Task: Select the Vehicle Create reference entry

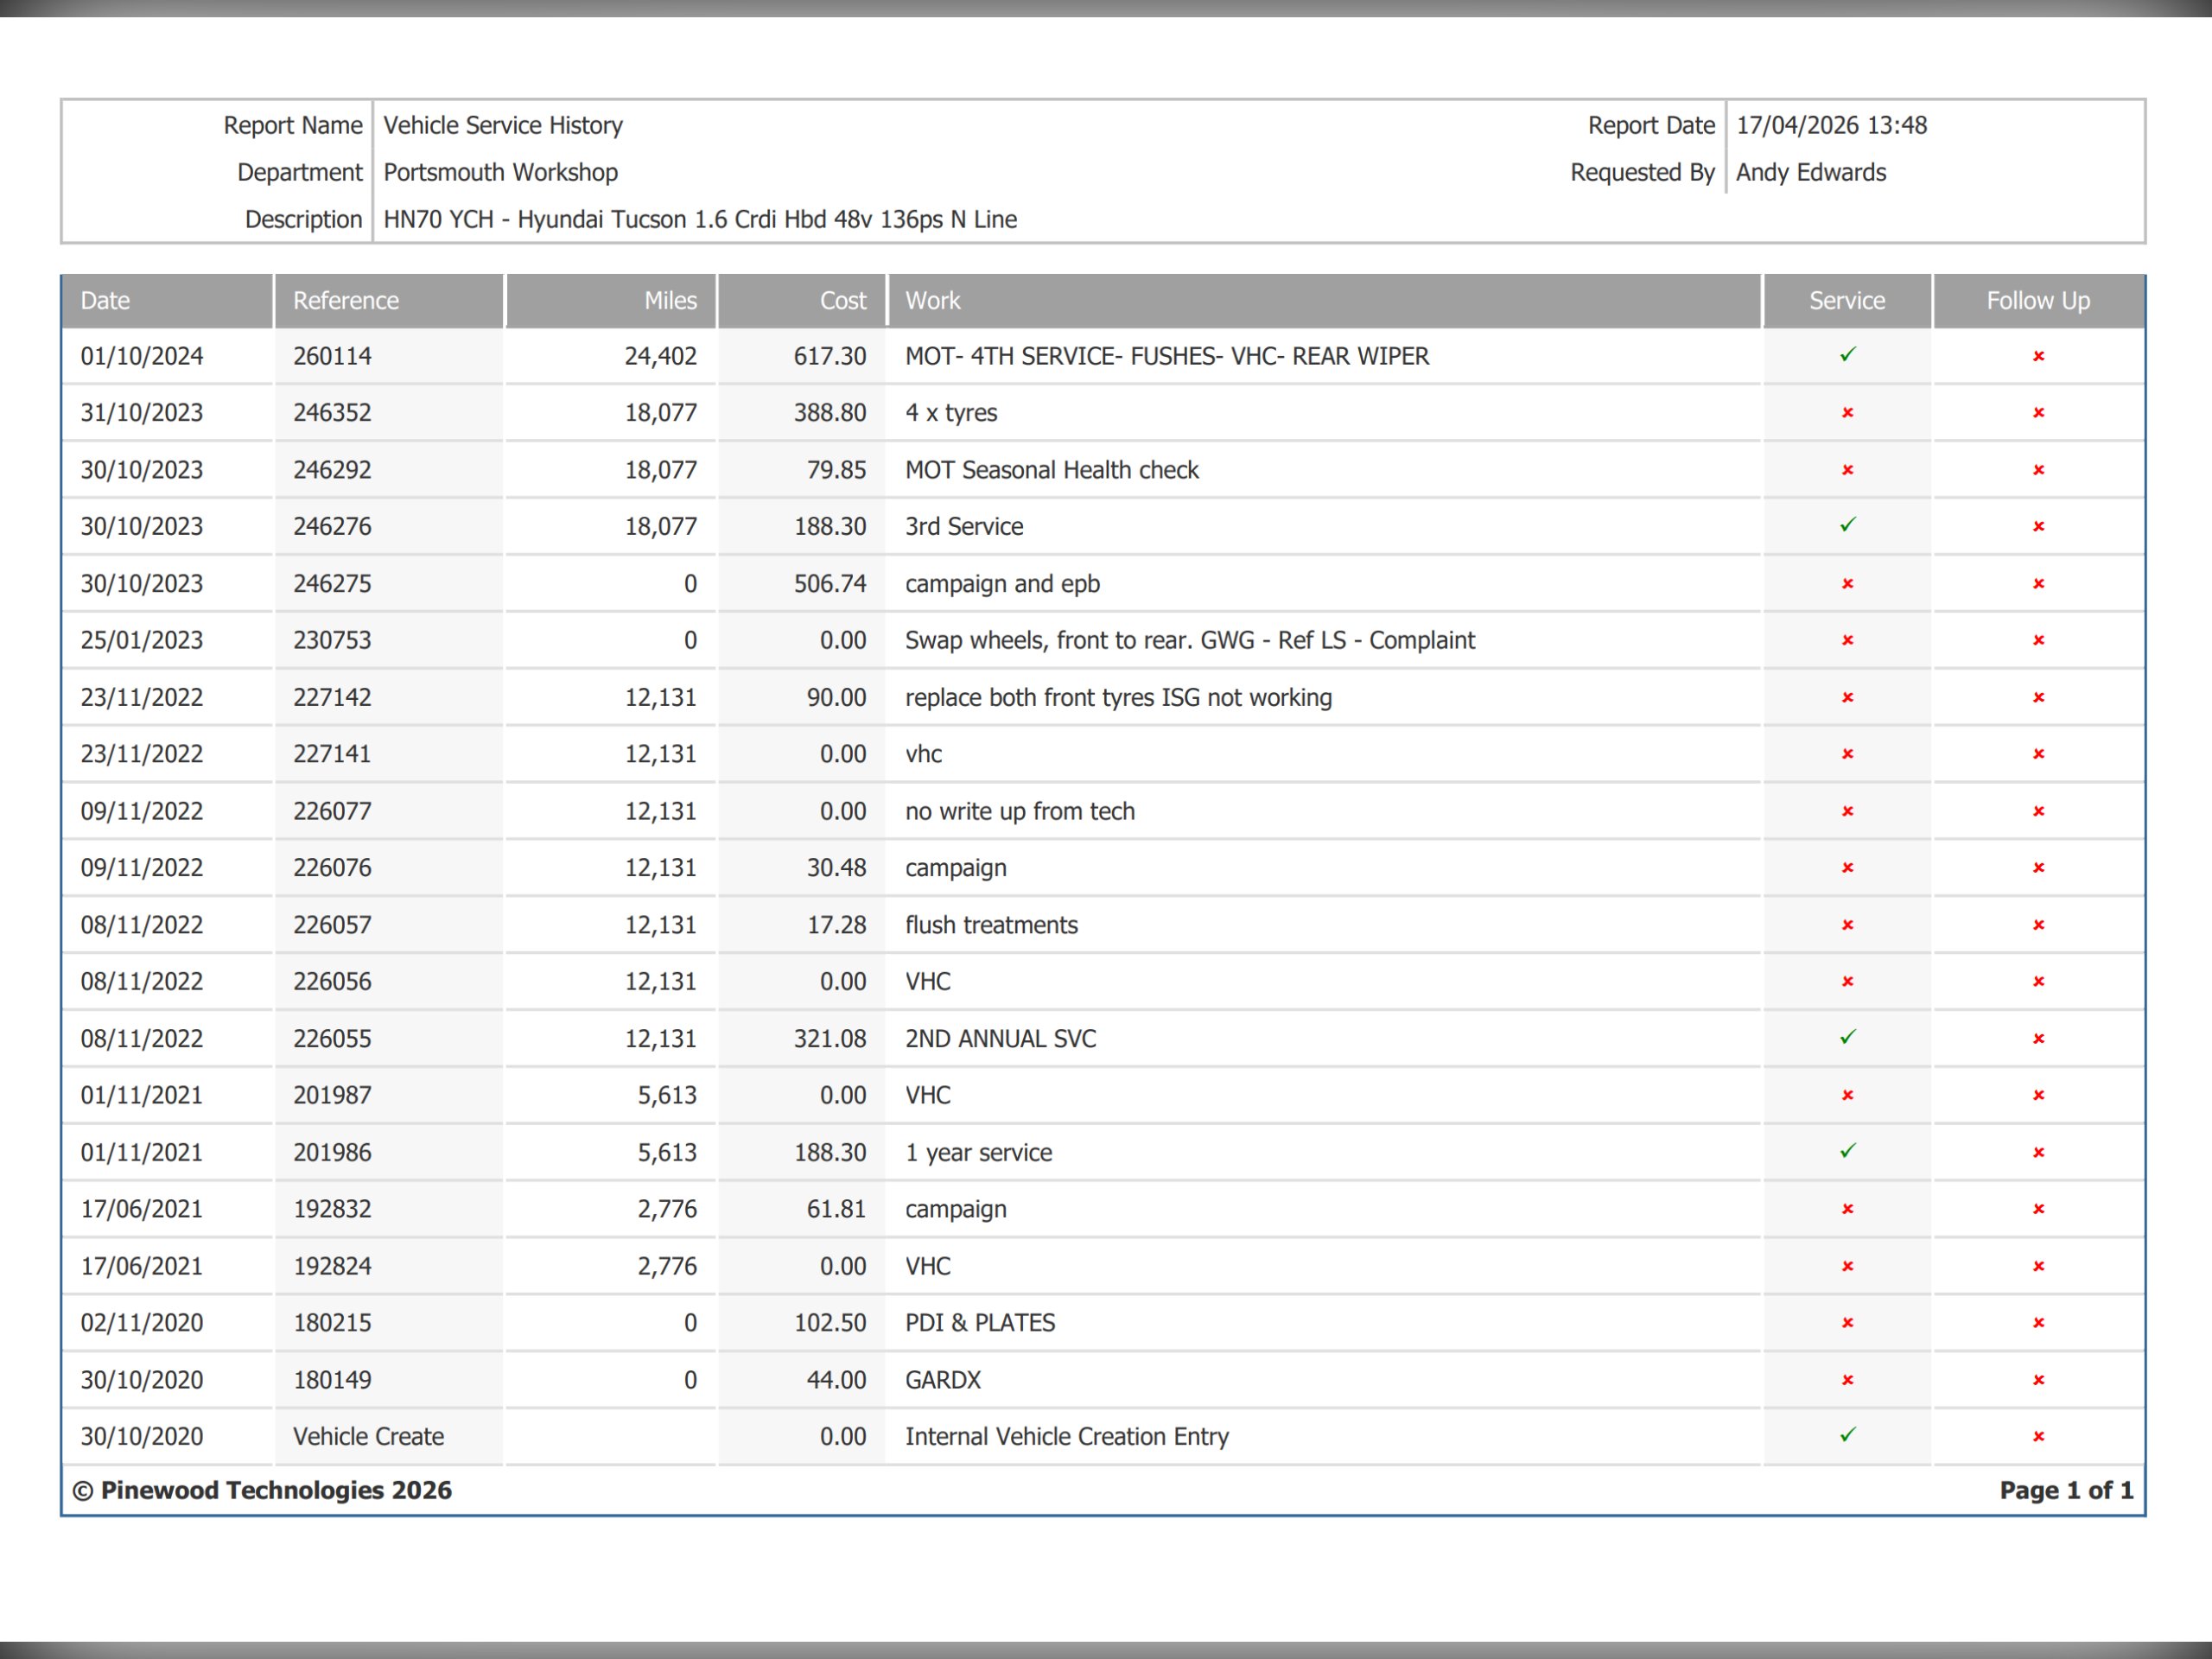Action: 368,1436
